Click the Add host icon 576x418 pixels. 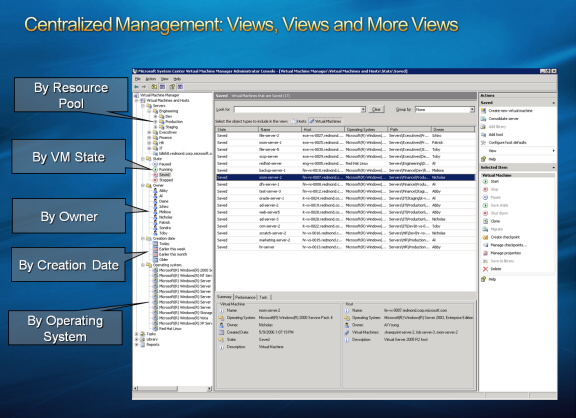point(484,134)
